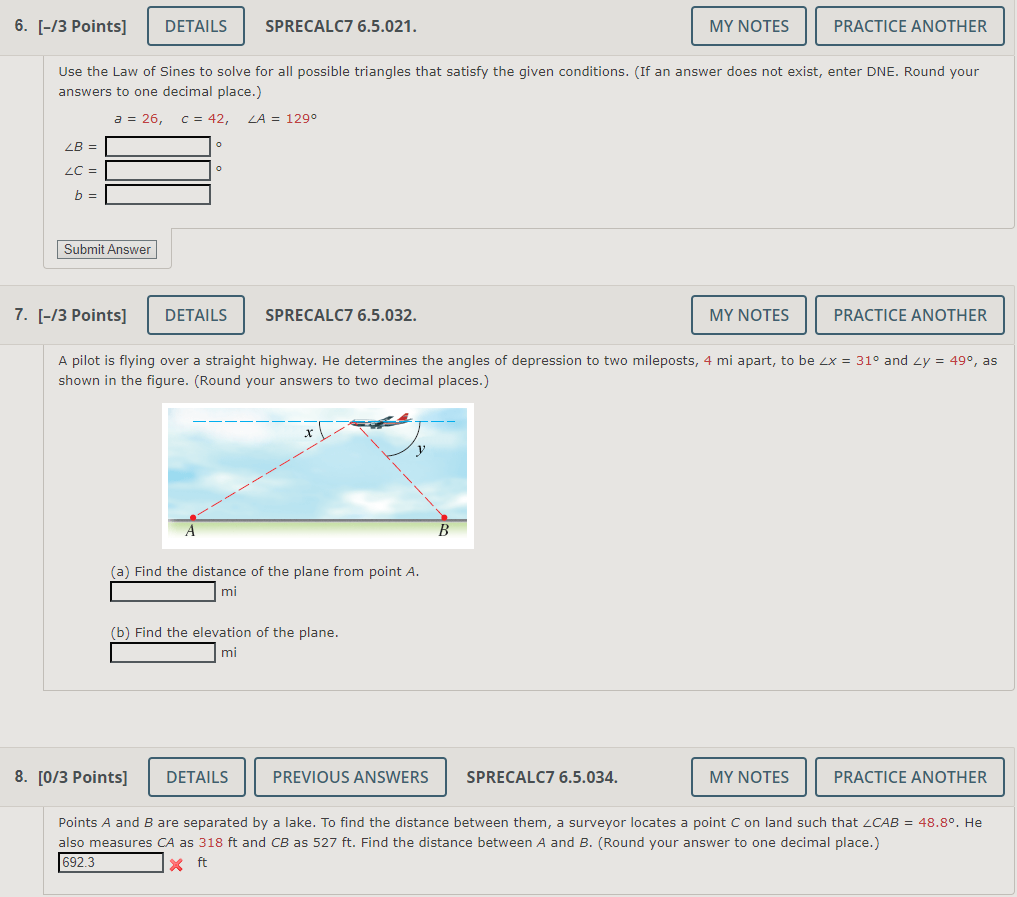Viewport: 1017px width, 897px height.
Task: Select the 692.3 answer field
Action: [110, 862]
